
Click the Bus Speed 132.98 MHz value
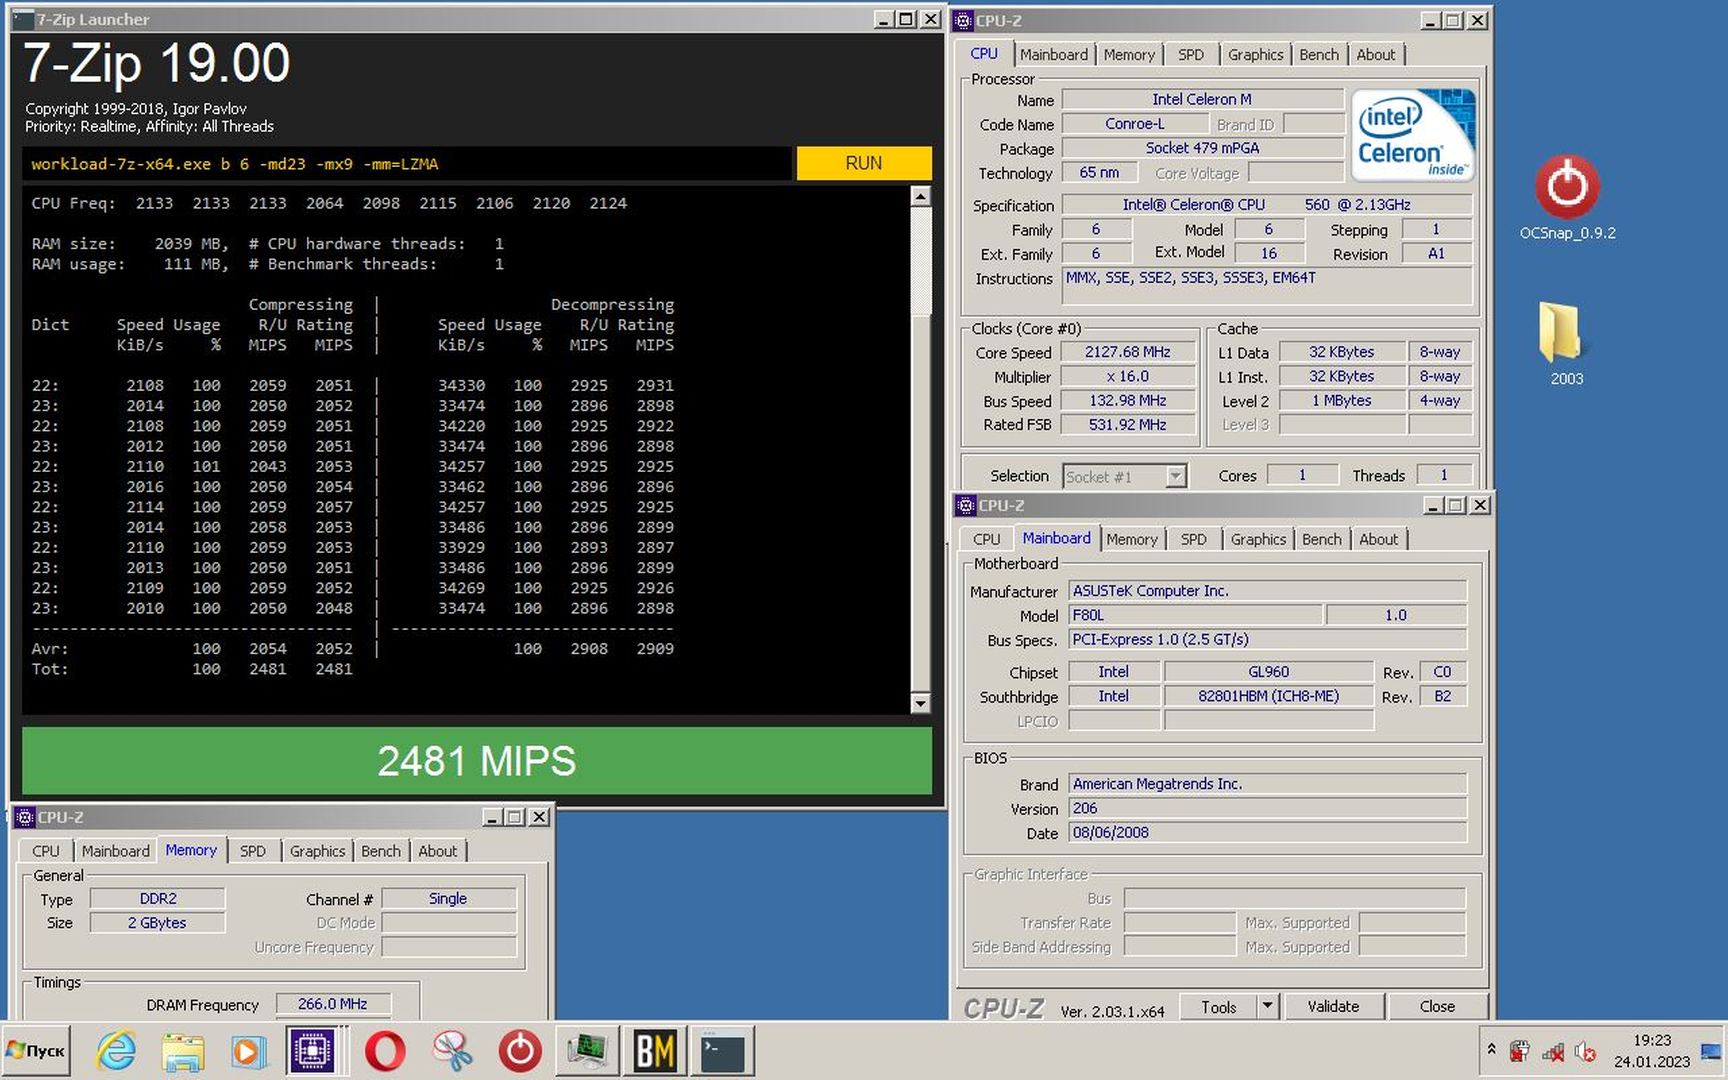point(1128,400)
